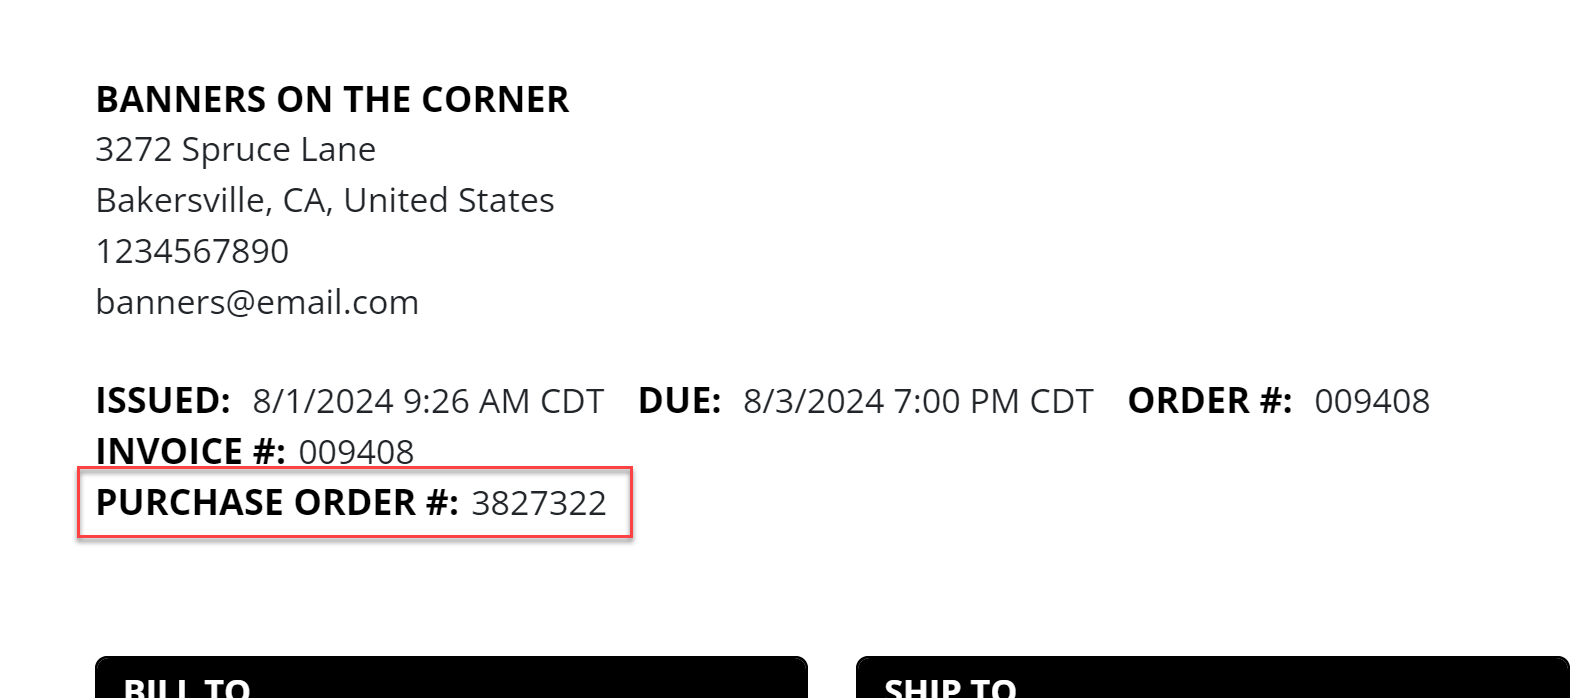Screen dimensions: 1595x698
Task: Click the phone number 1234567890
Action: [192, 251]
